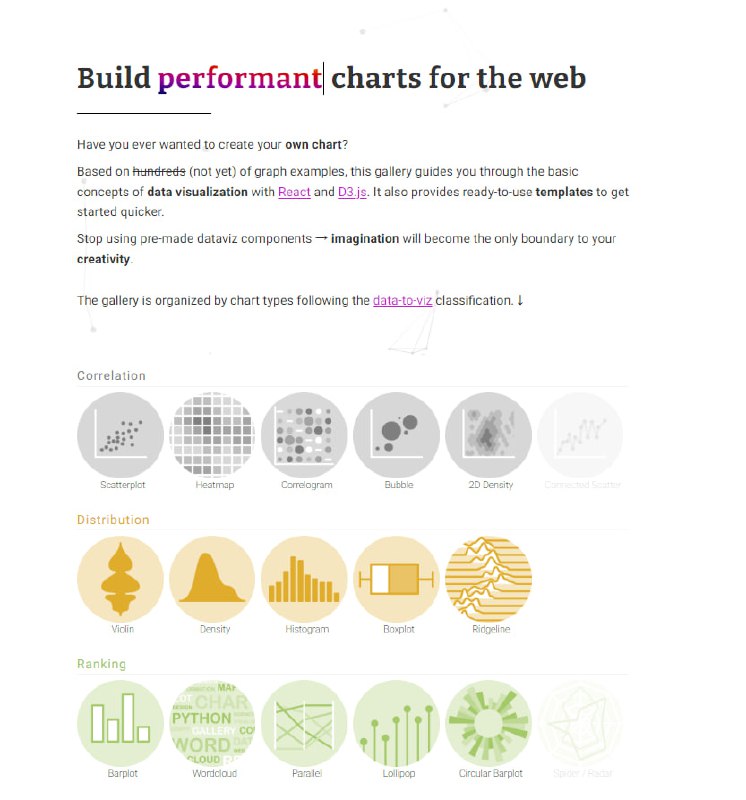
Task: Click the Spider / Radar thumbnail
Action: coord(581,720)
